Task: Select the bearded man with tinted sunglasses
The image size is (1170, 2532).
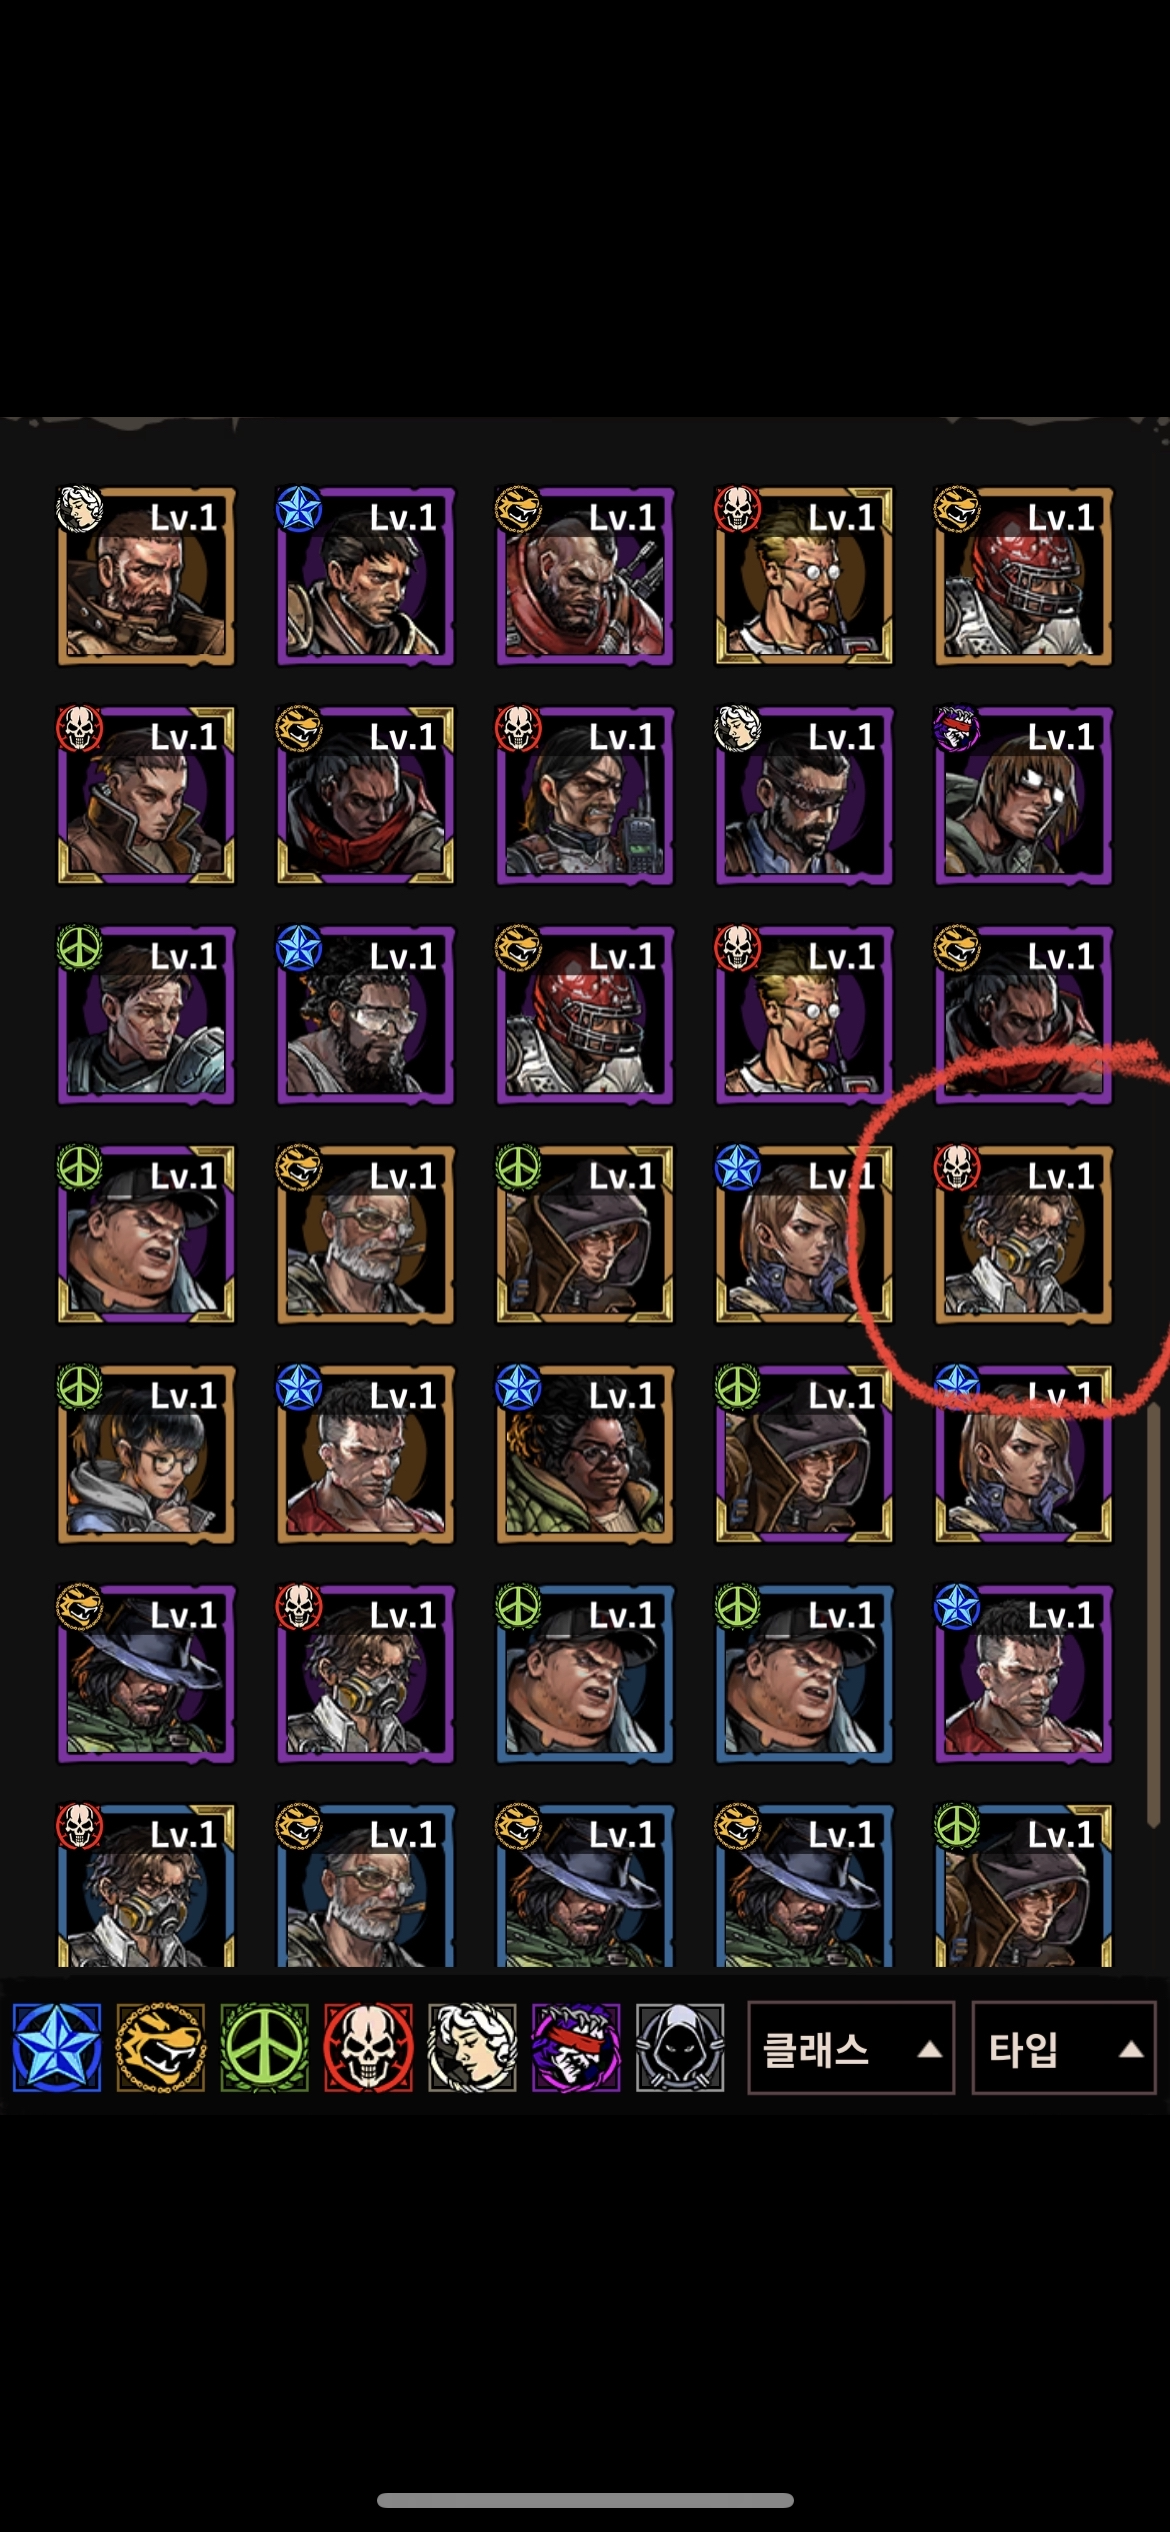Action: click(x=804, y=796)
